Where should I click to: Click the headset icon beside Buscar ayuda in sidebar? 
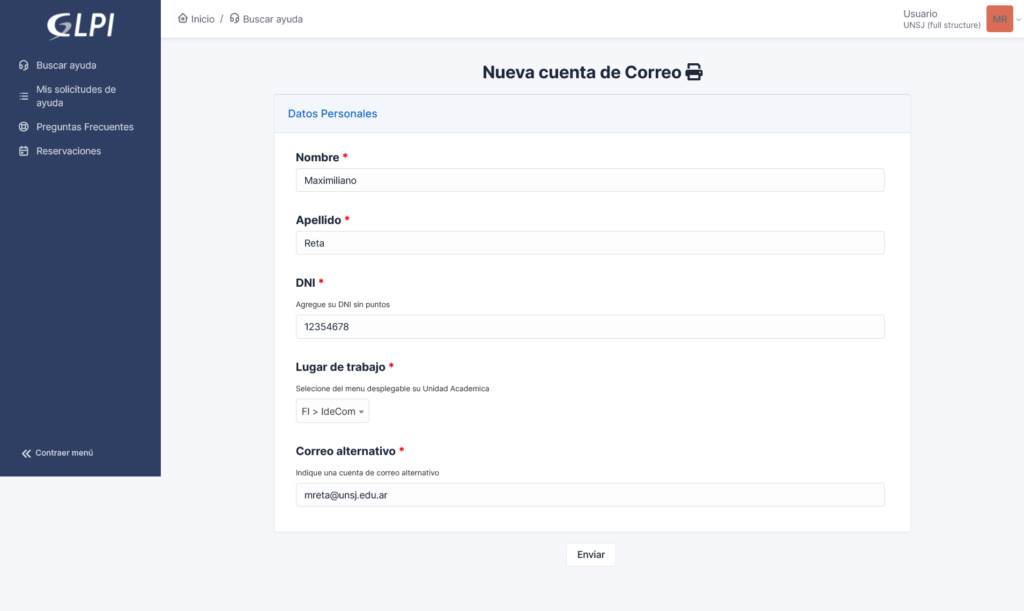(24, 65)
